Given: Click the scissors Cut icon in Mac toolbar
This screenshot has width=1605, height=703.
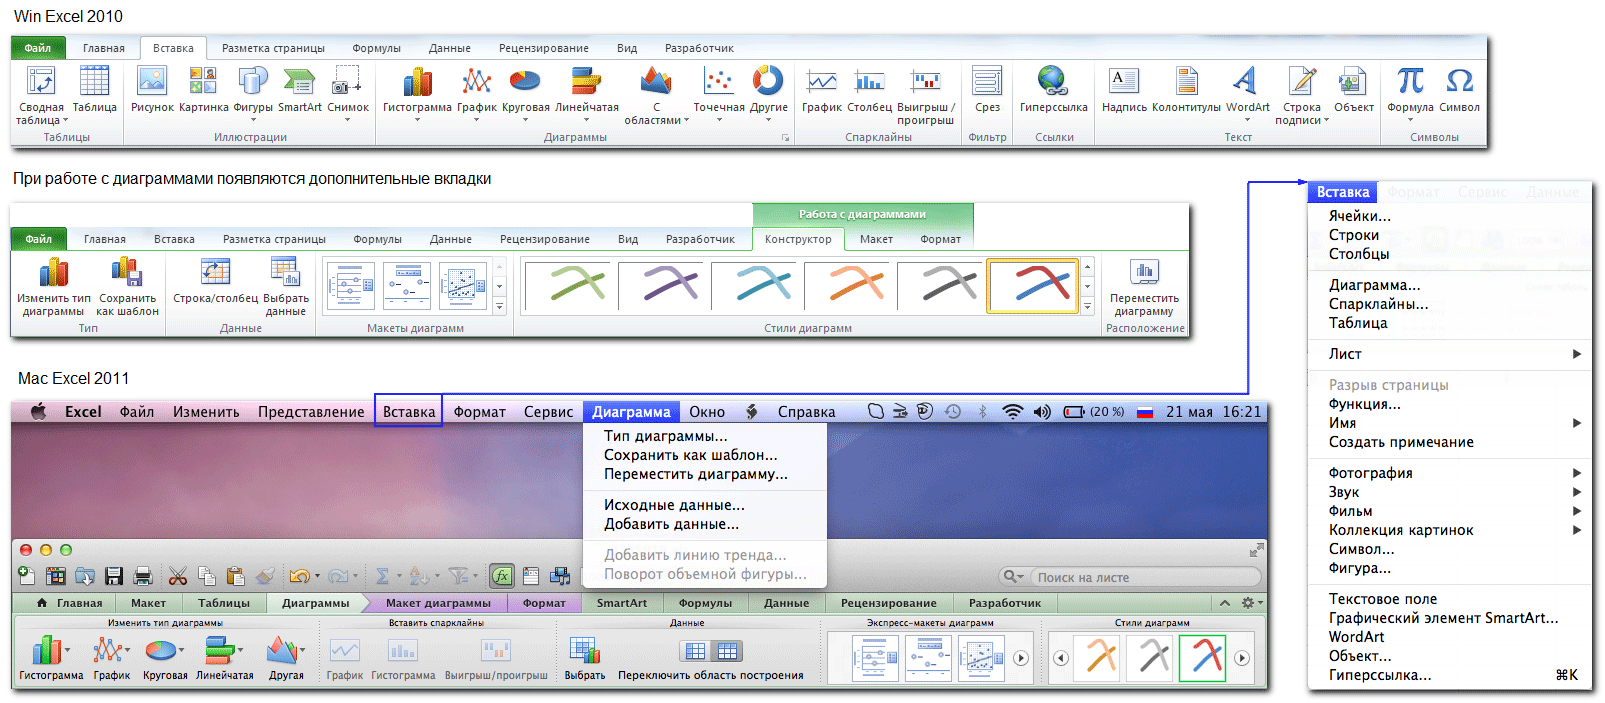Looking at the screenshot, I should [178, 576].
